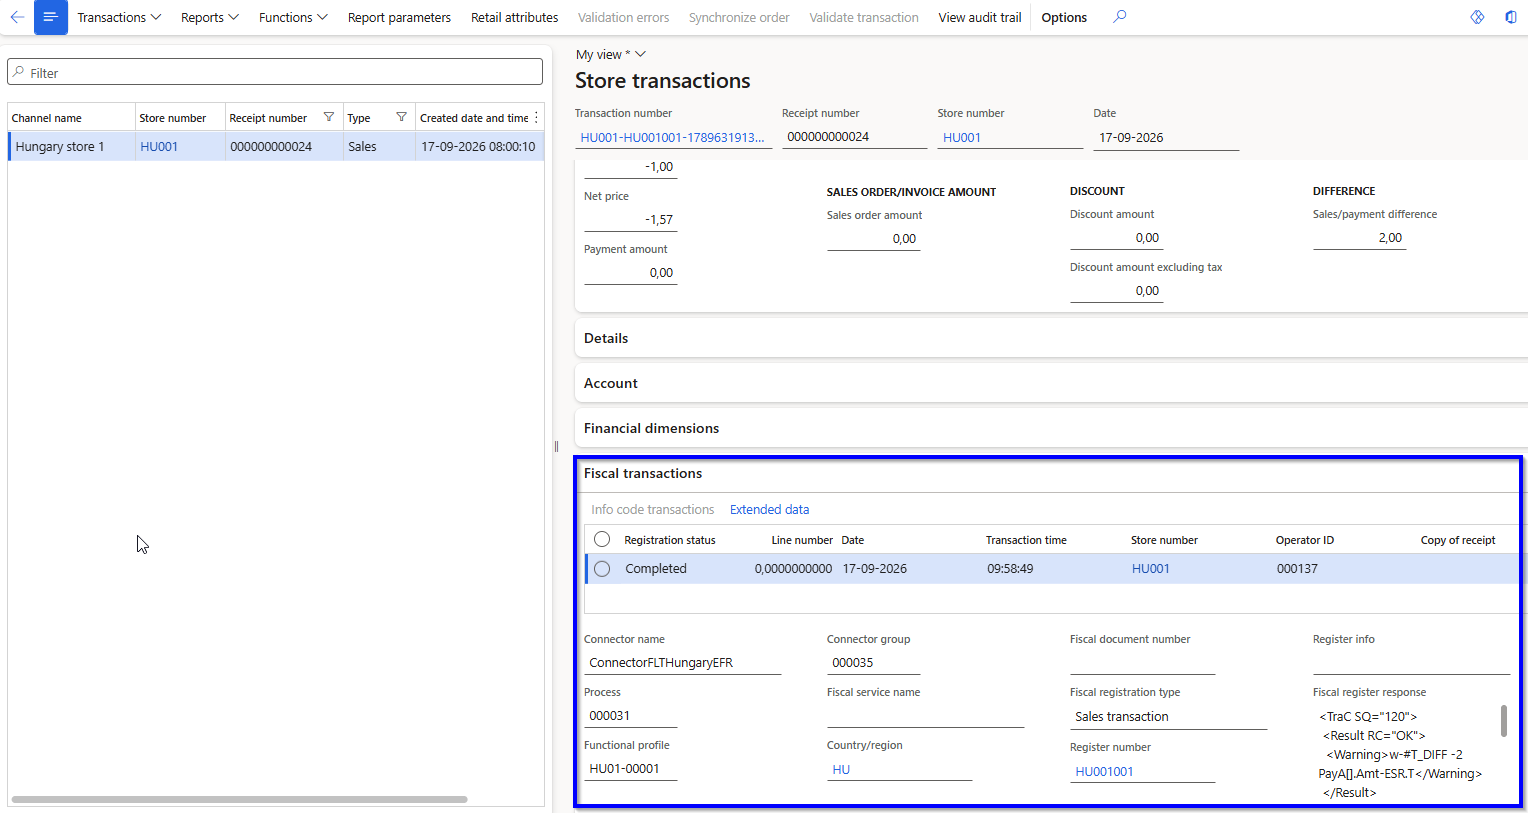The width and height of the screenshot is (1528, 813).
Task: Open the Office app icon top right
Action: [1510, 17]
